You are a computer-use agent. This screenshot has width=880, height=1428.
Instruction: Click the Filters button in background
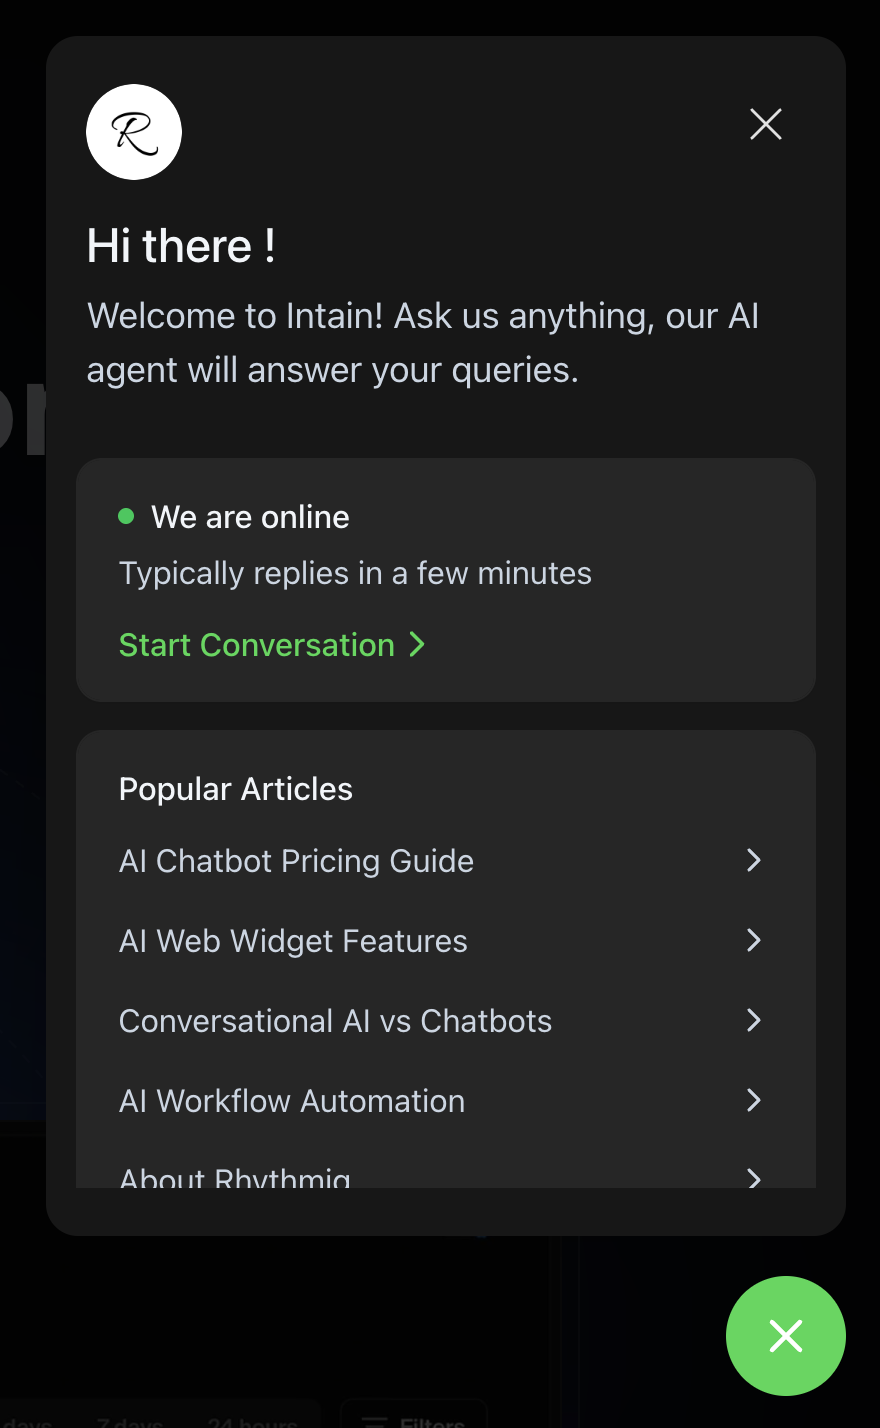pos(414,1420)
